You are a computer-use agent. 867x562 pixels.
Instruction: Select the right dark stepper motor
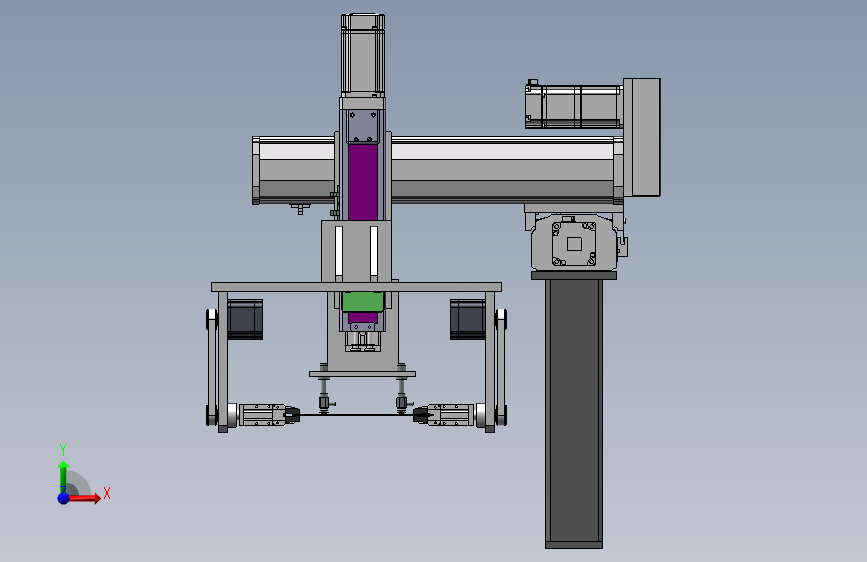coord(468,319)
